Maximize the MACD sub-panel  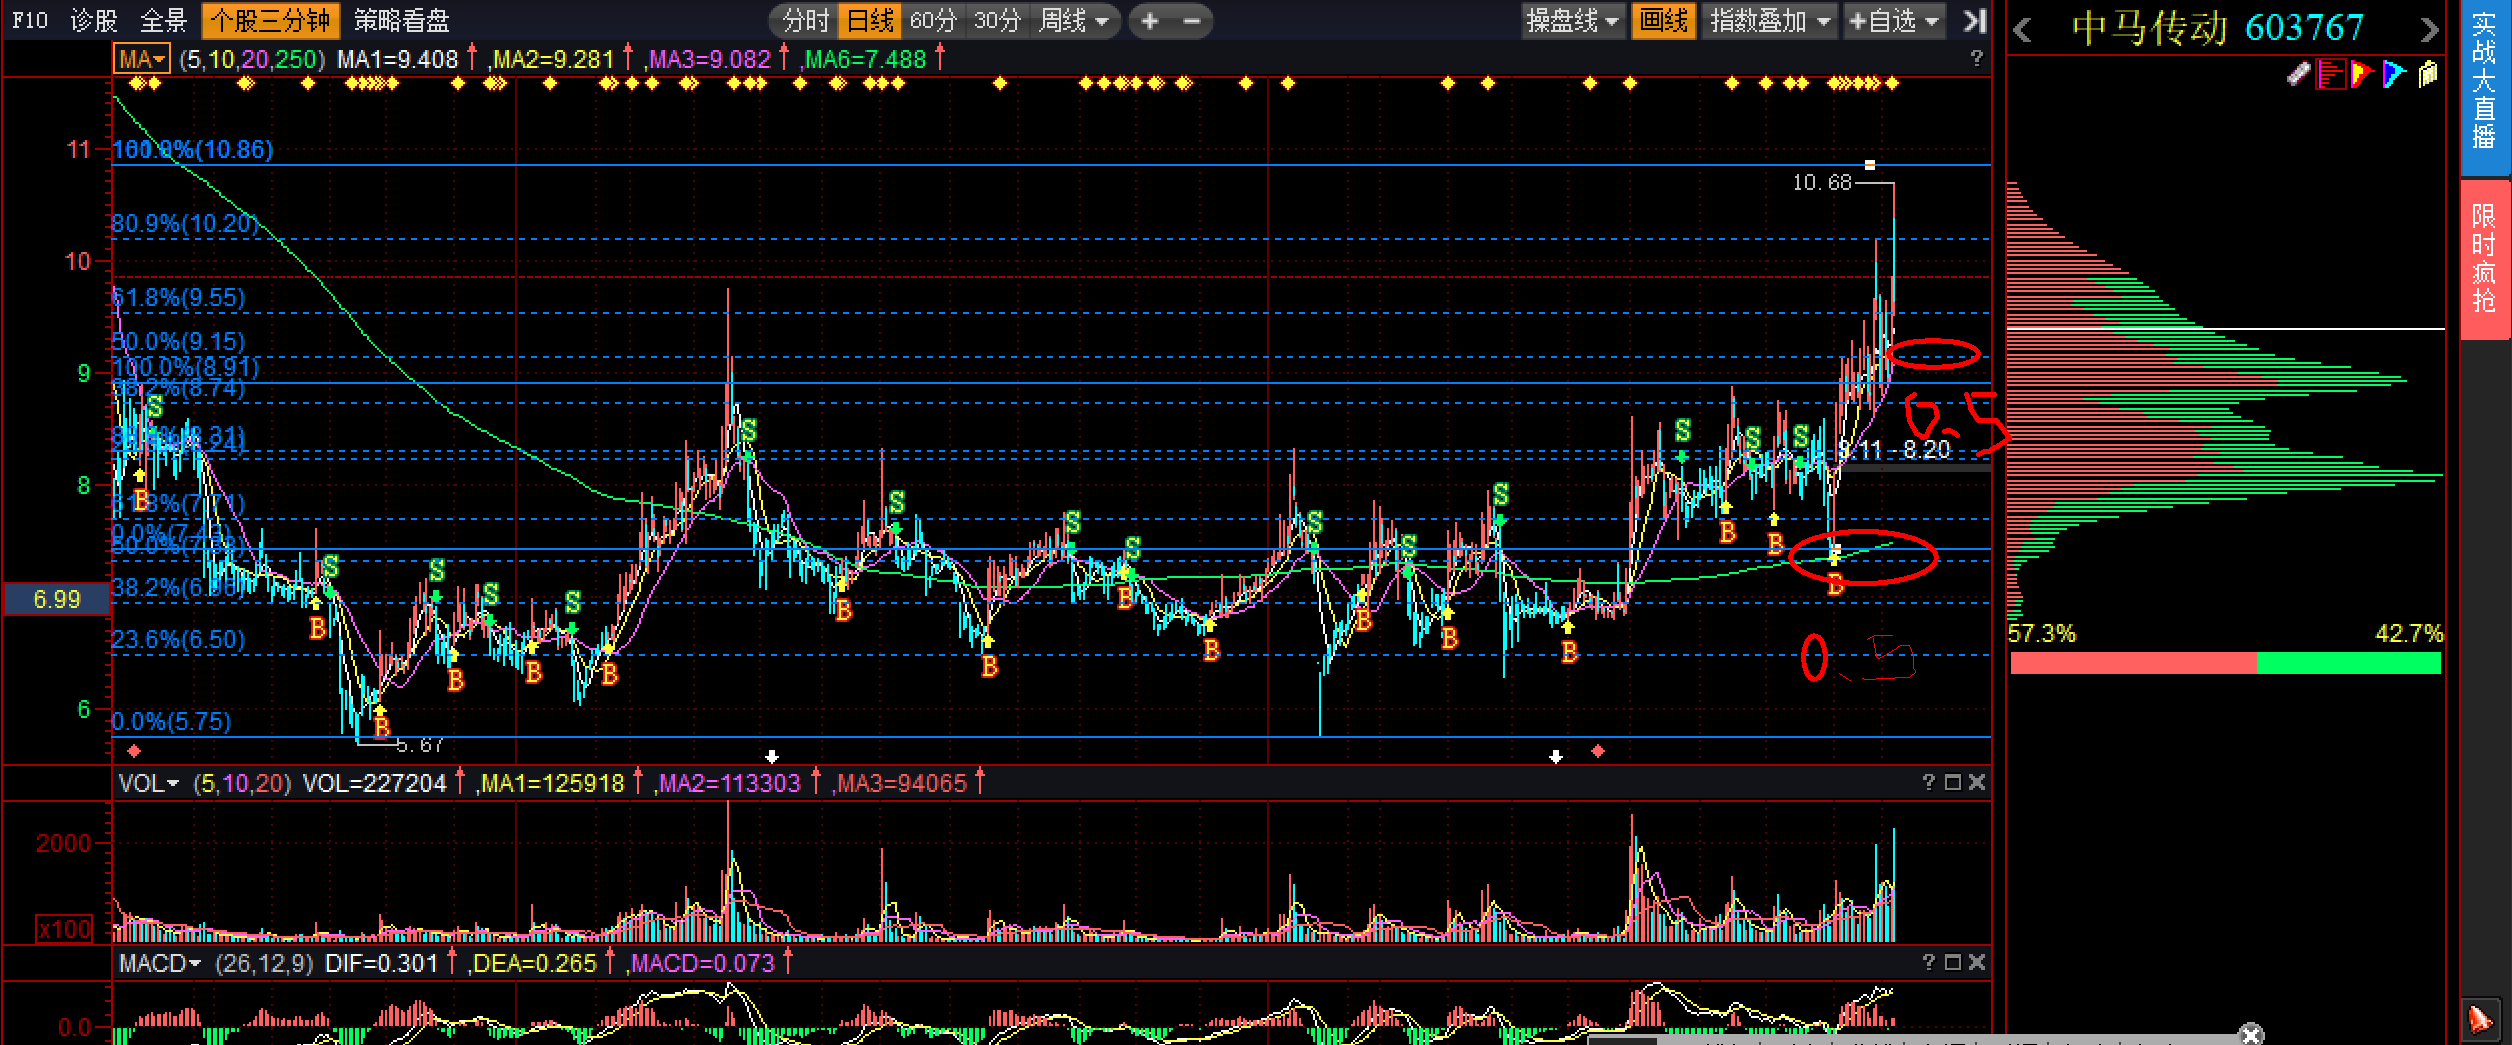(1952, 962)
